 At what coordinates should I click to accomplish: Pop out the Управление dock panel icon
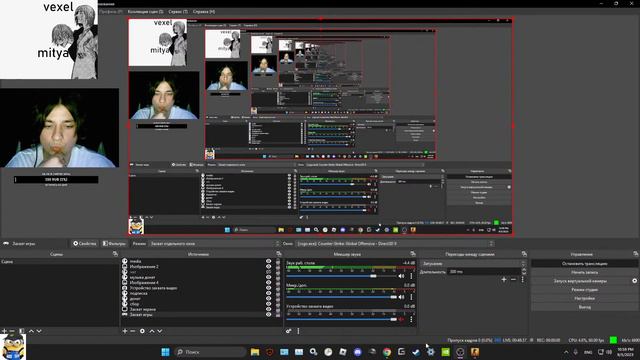point(636,254)
